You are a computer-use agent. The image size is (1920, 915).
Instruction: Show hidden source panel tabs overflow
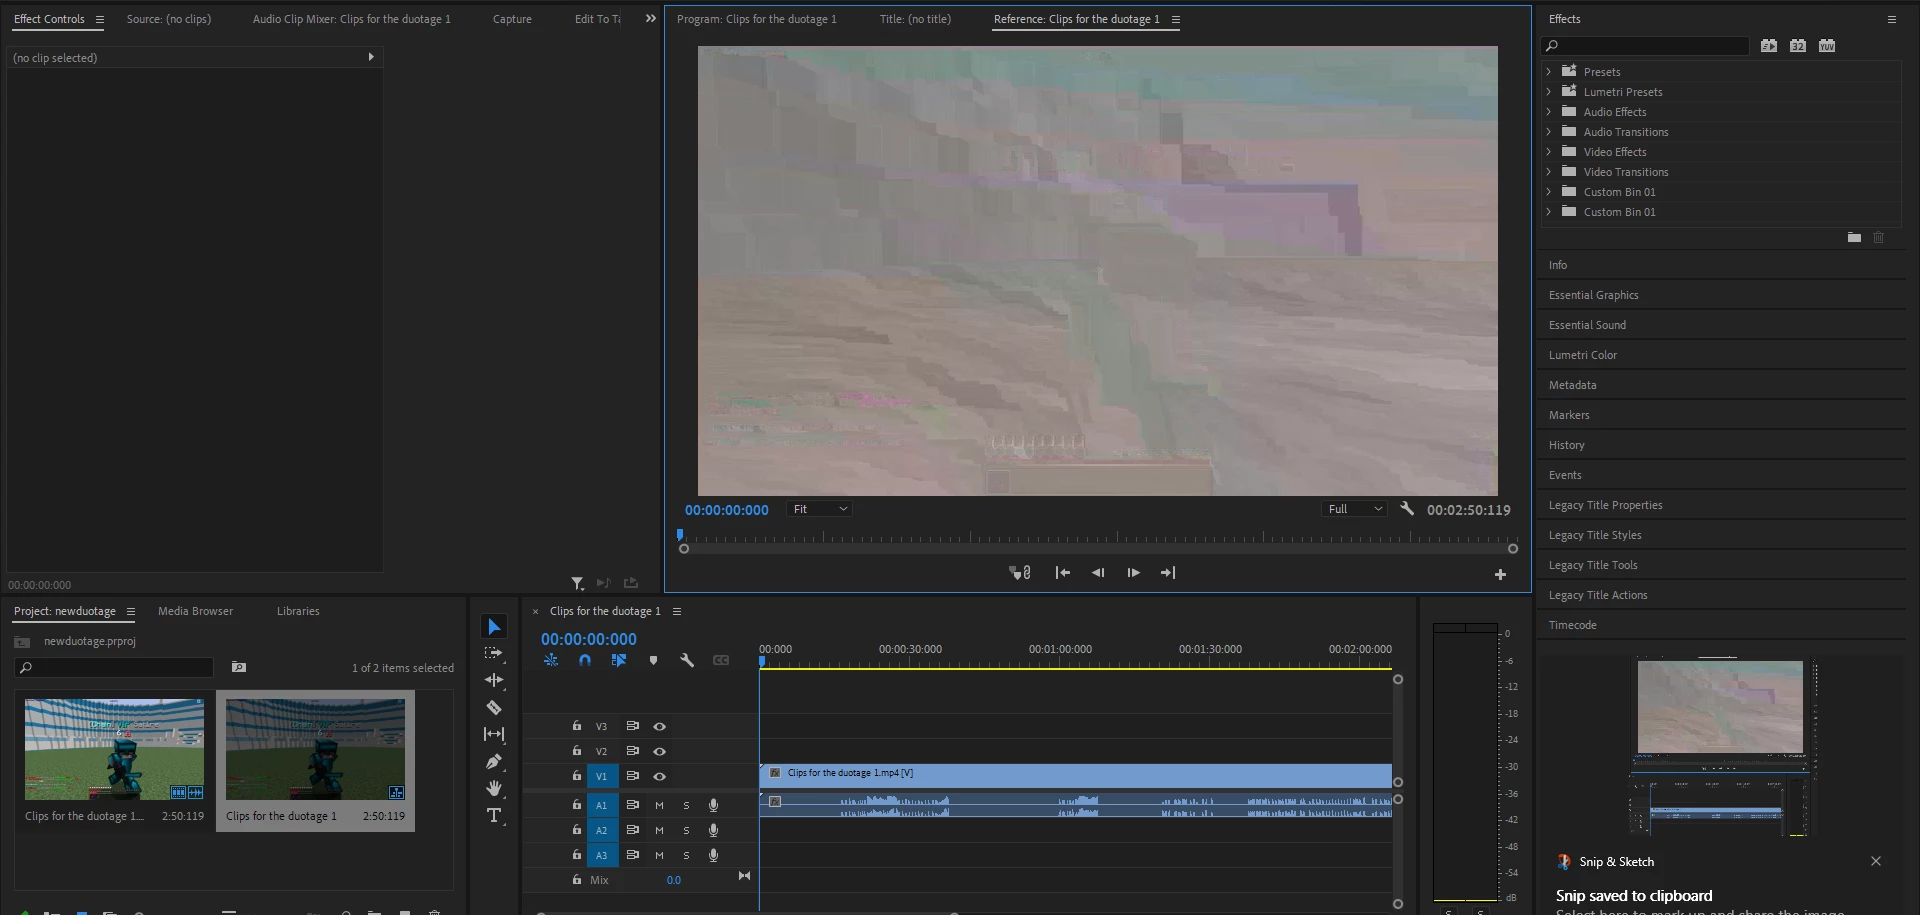tap(651, 19)
